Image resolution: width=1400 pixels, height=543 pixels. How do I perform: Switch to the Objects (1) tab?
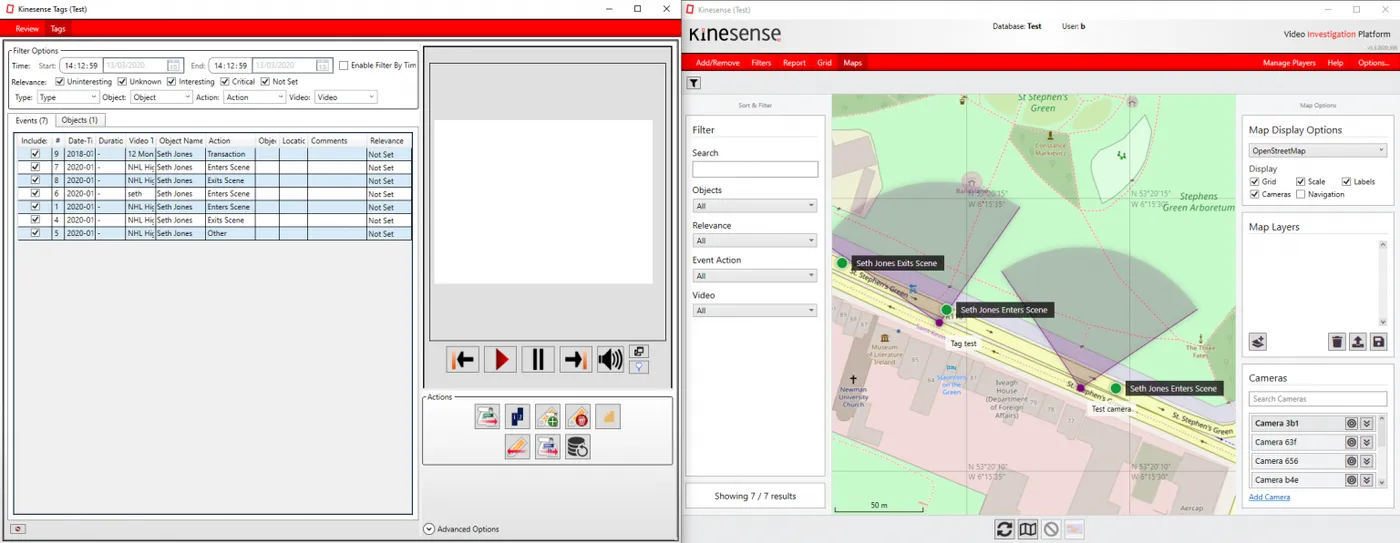[x=79, y=120]
